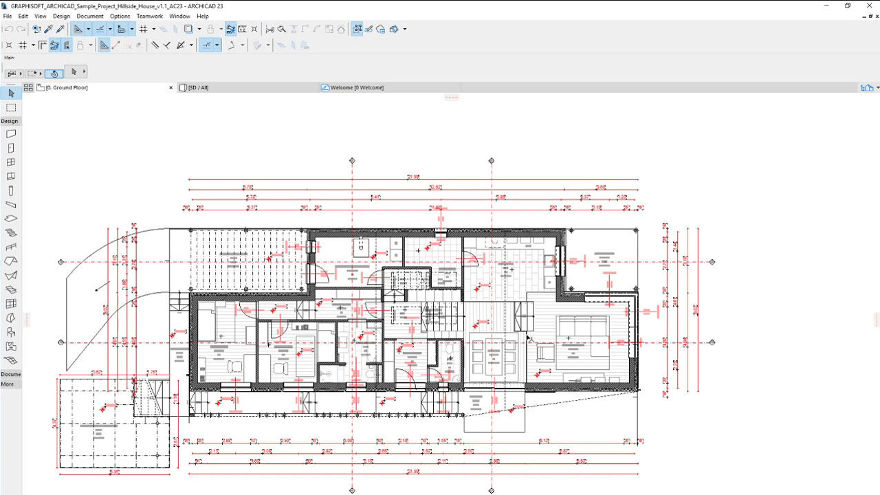This screenshot has height=495, width=880.
Task: Expand the More toolbox section
Action: click(x=7, y=383)
